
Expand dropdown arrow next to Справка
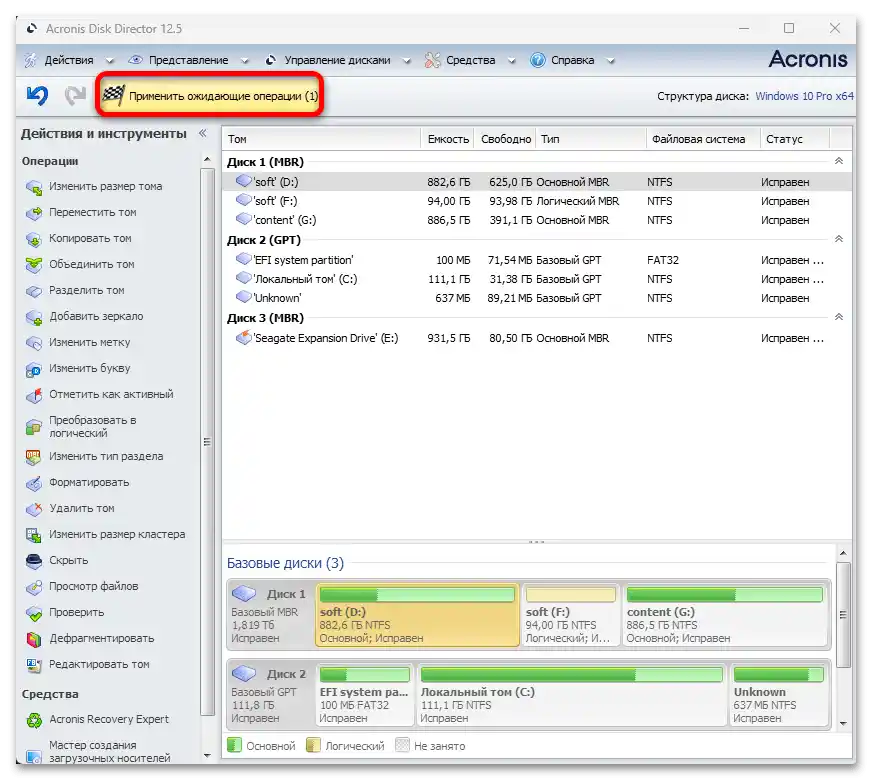(x=611, y=61)
